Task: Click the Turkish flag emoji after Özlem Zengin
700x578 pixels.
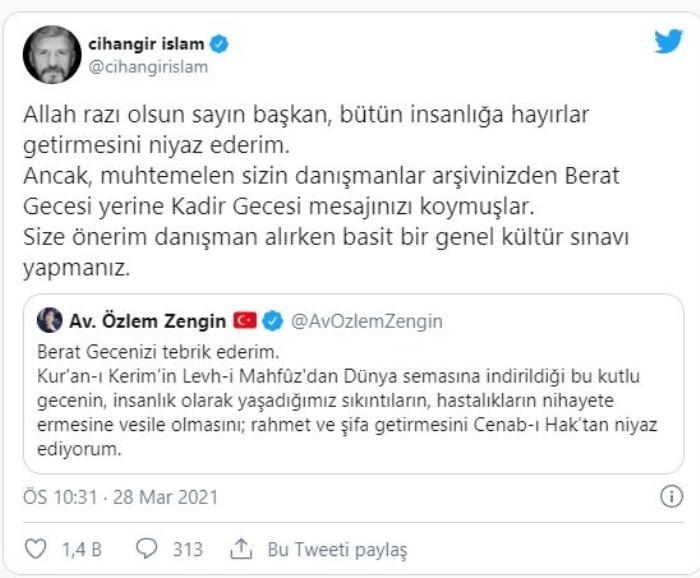Action: 245,321
